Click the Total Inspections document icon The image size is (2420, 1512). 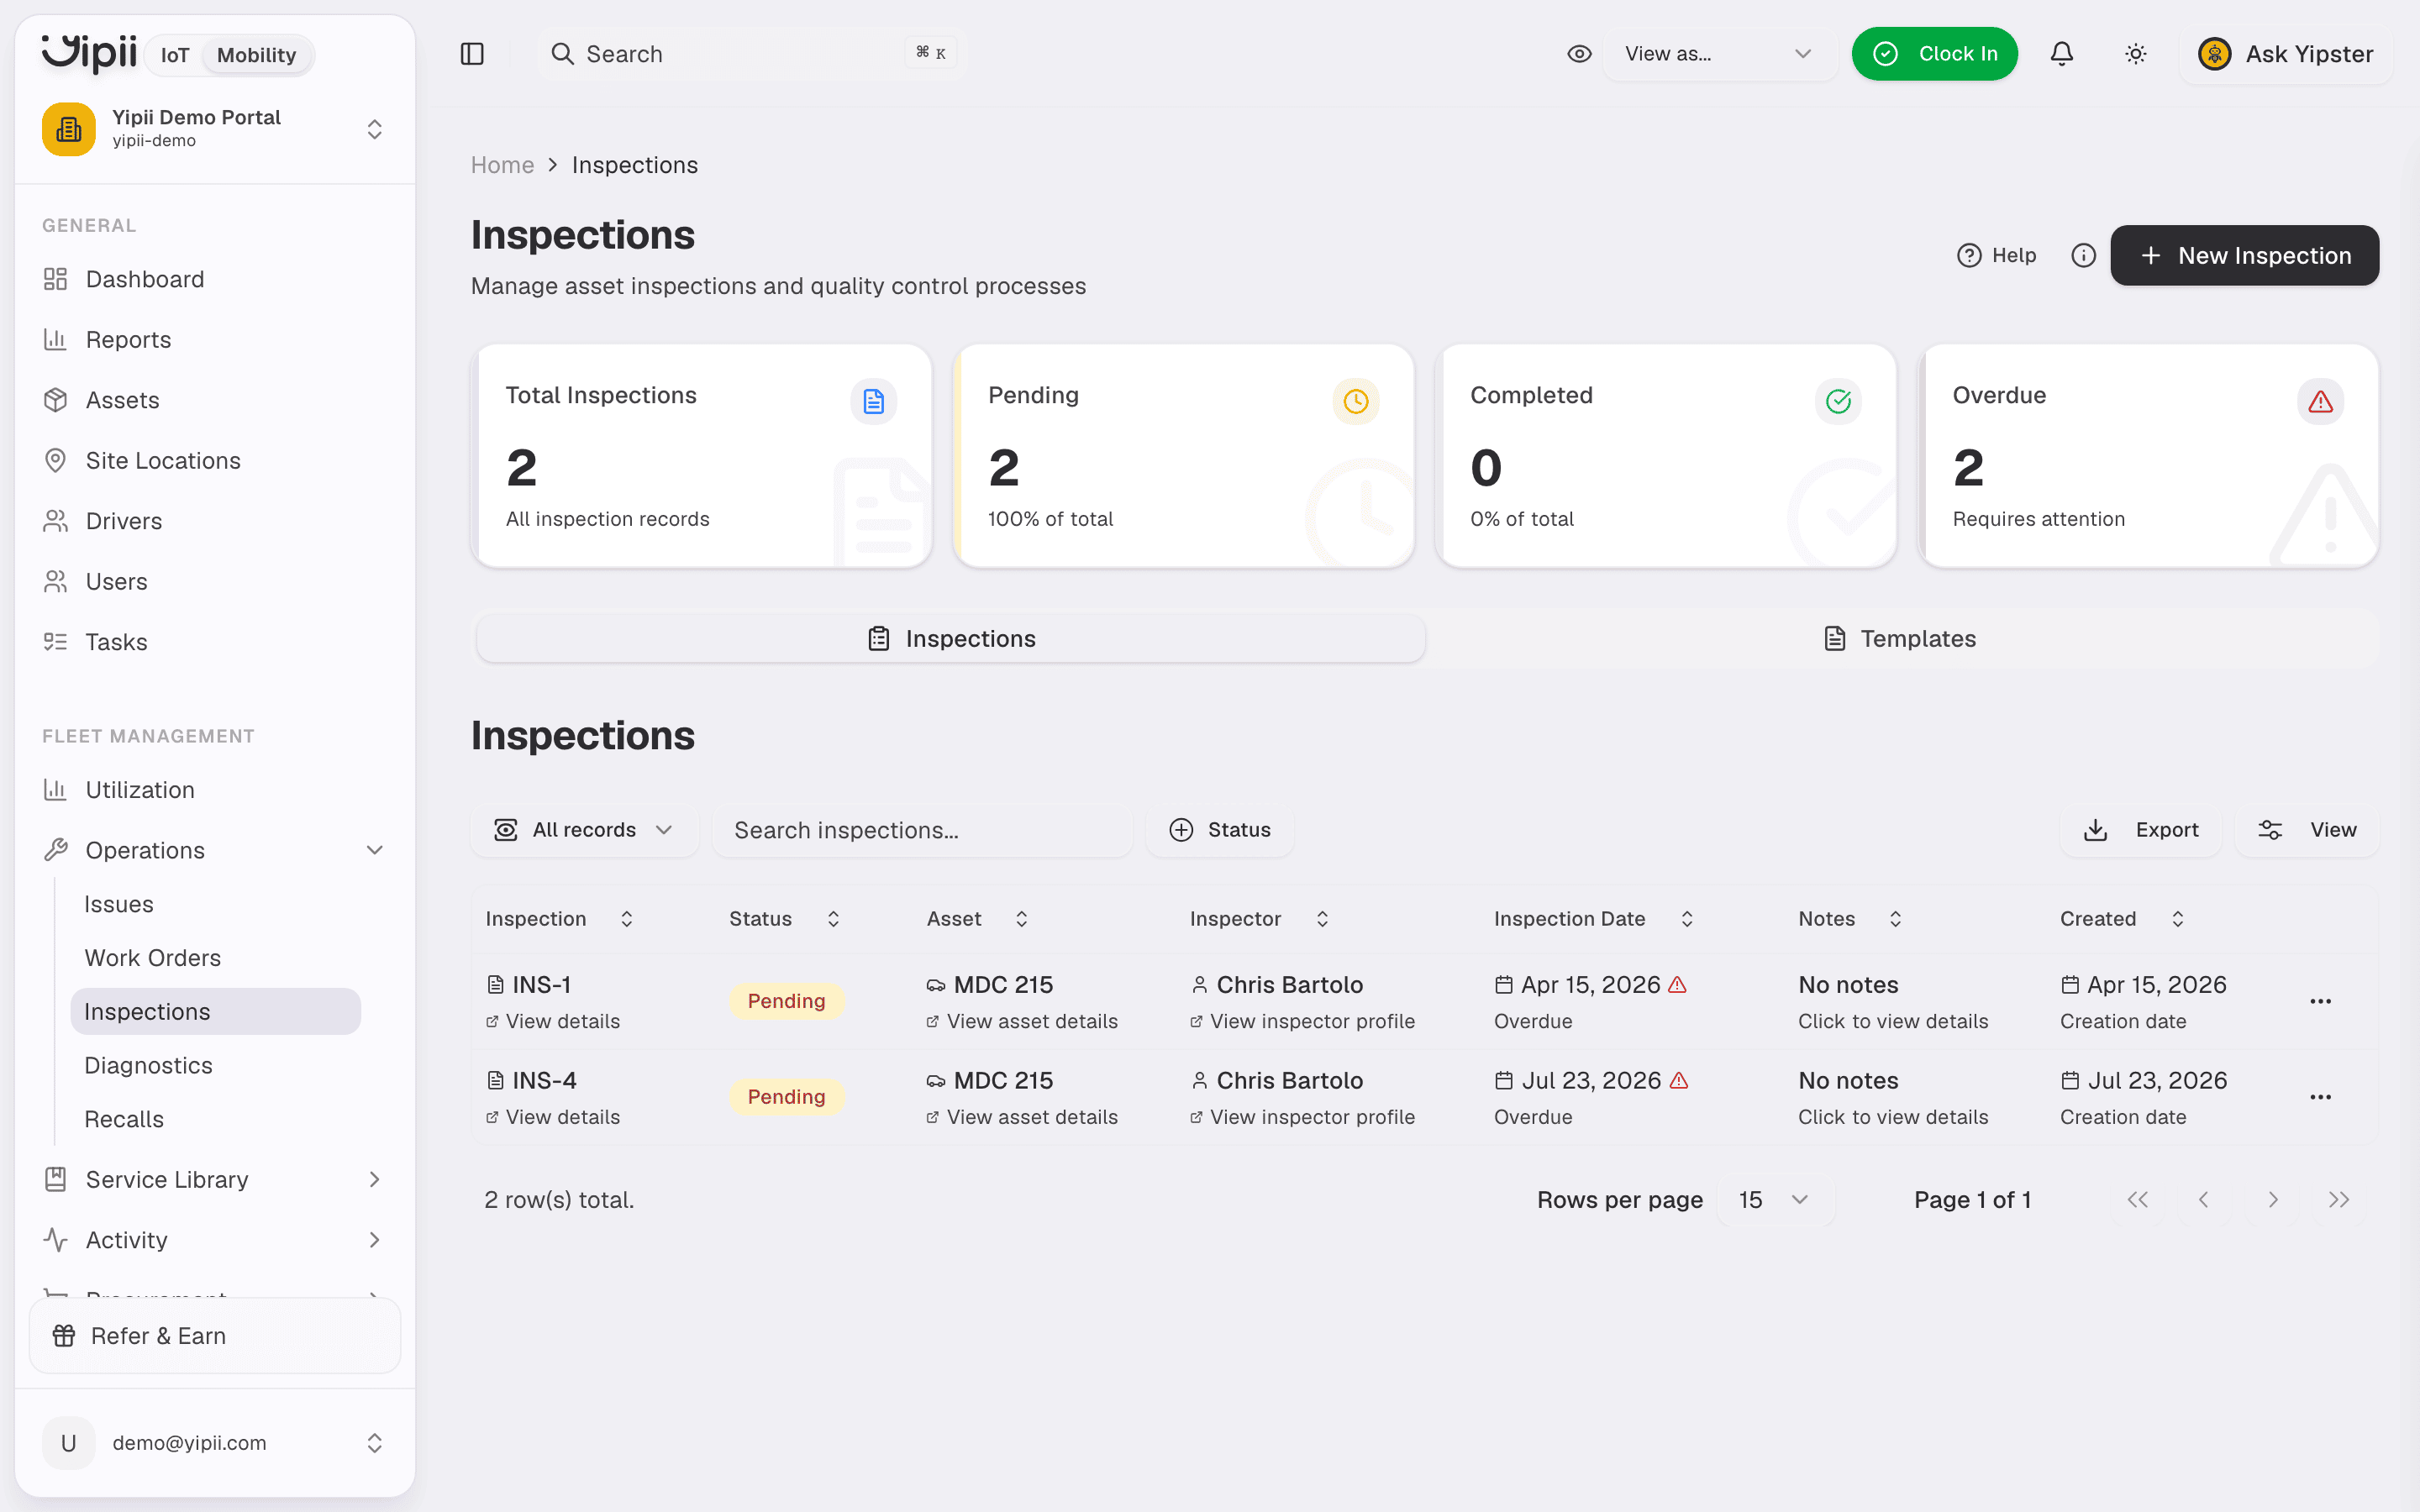873,401
